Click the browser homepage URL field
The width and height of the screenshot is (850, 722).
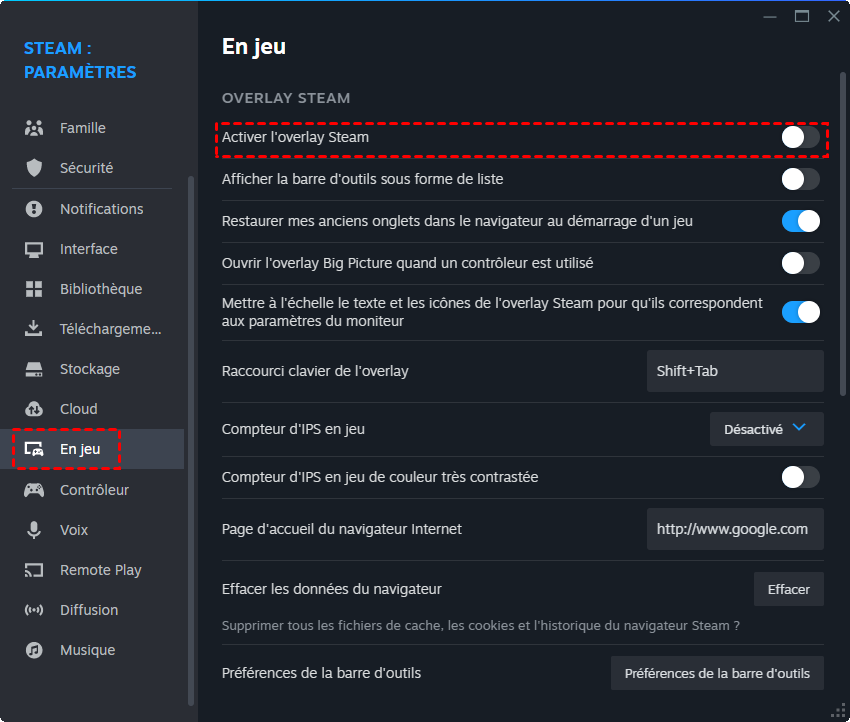point(735,529)
